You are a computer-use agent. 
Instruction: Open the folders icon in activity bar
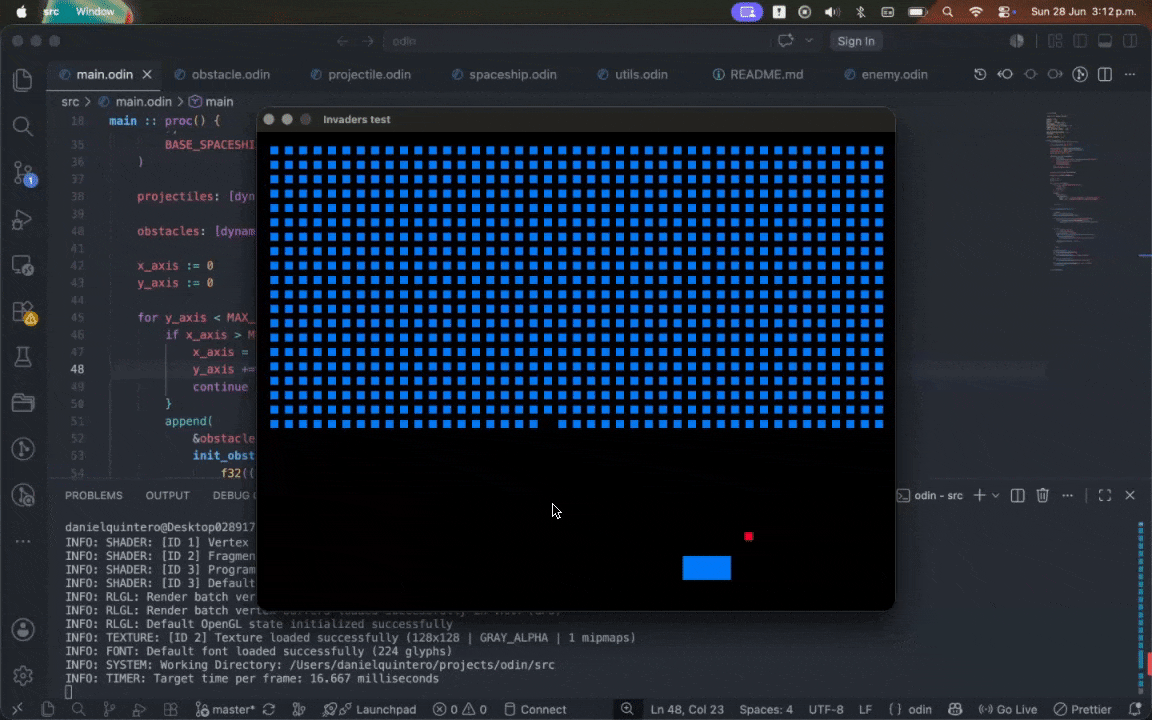pos(23,403)
